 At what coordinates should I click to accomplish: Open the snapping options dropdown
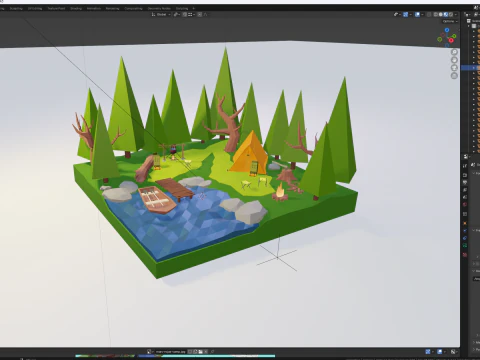click(191, 14)
